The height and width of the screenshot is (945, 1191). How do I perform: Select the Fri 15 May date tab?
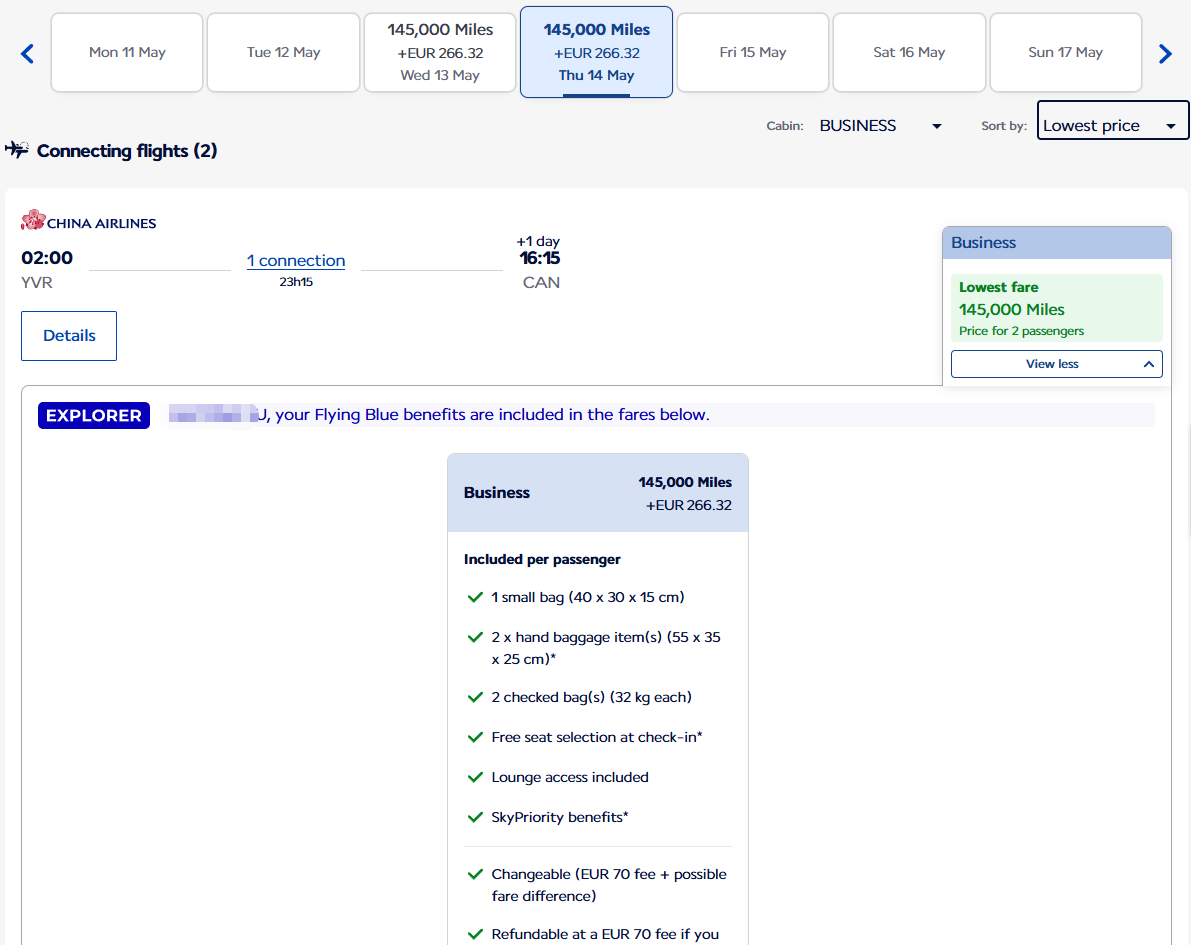(753, 53)
